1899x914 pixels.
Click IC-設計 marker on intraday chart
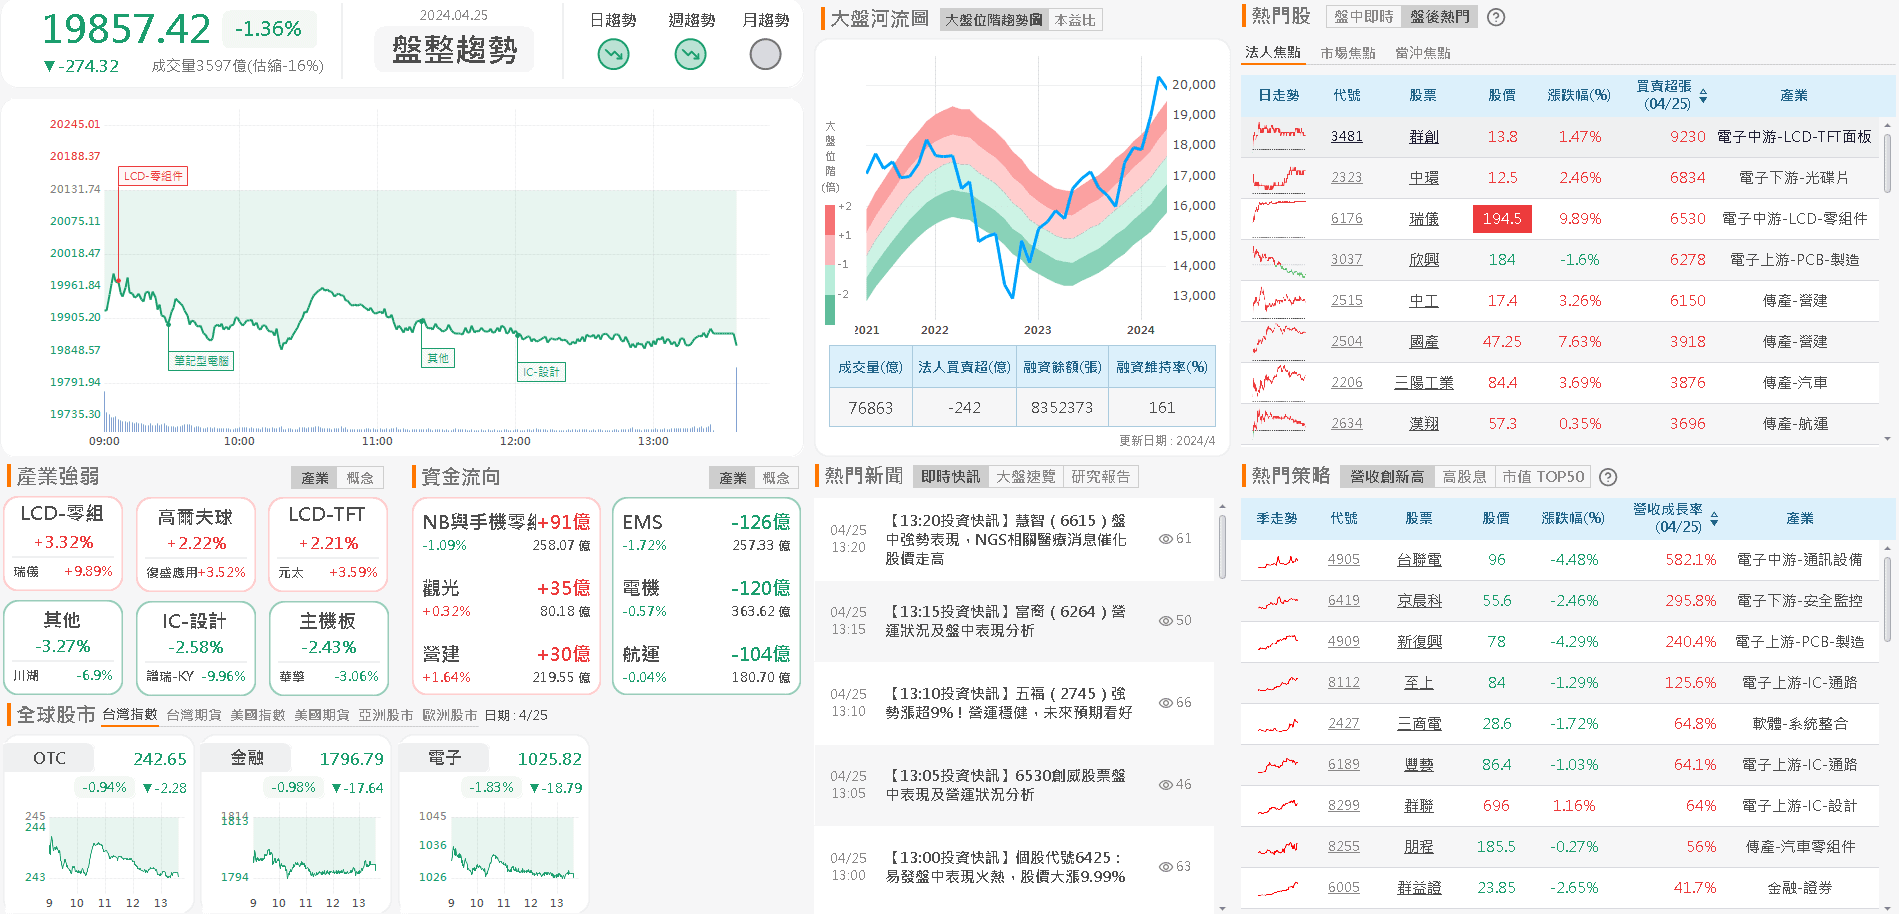tap(541, 372)
